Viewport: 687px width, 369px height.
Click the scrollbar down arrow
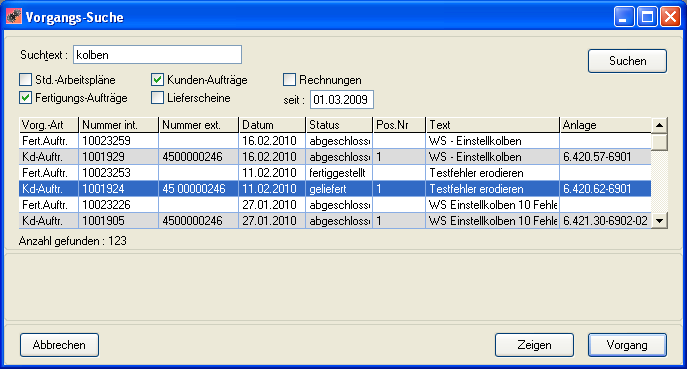tap(659, 220)
